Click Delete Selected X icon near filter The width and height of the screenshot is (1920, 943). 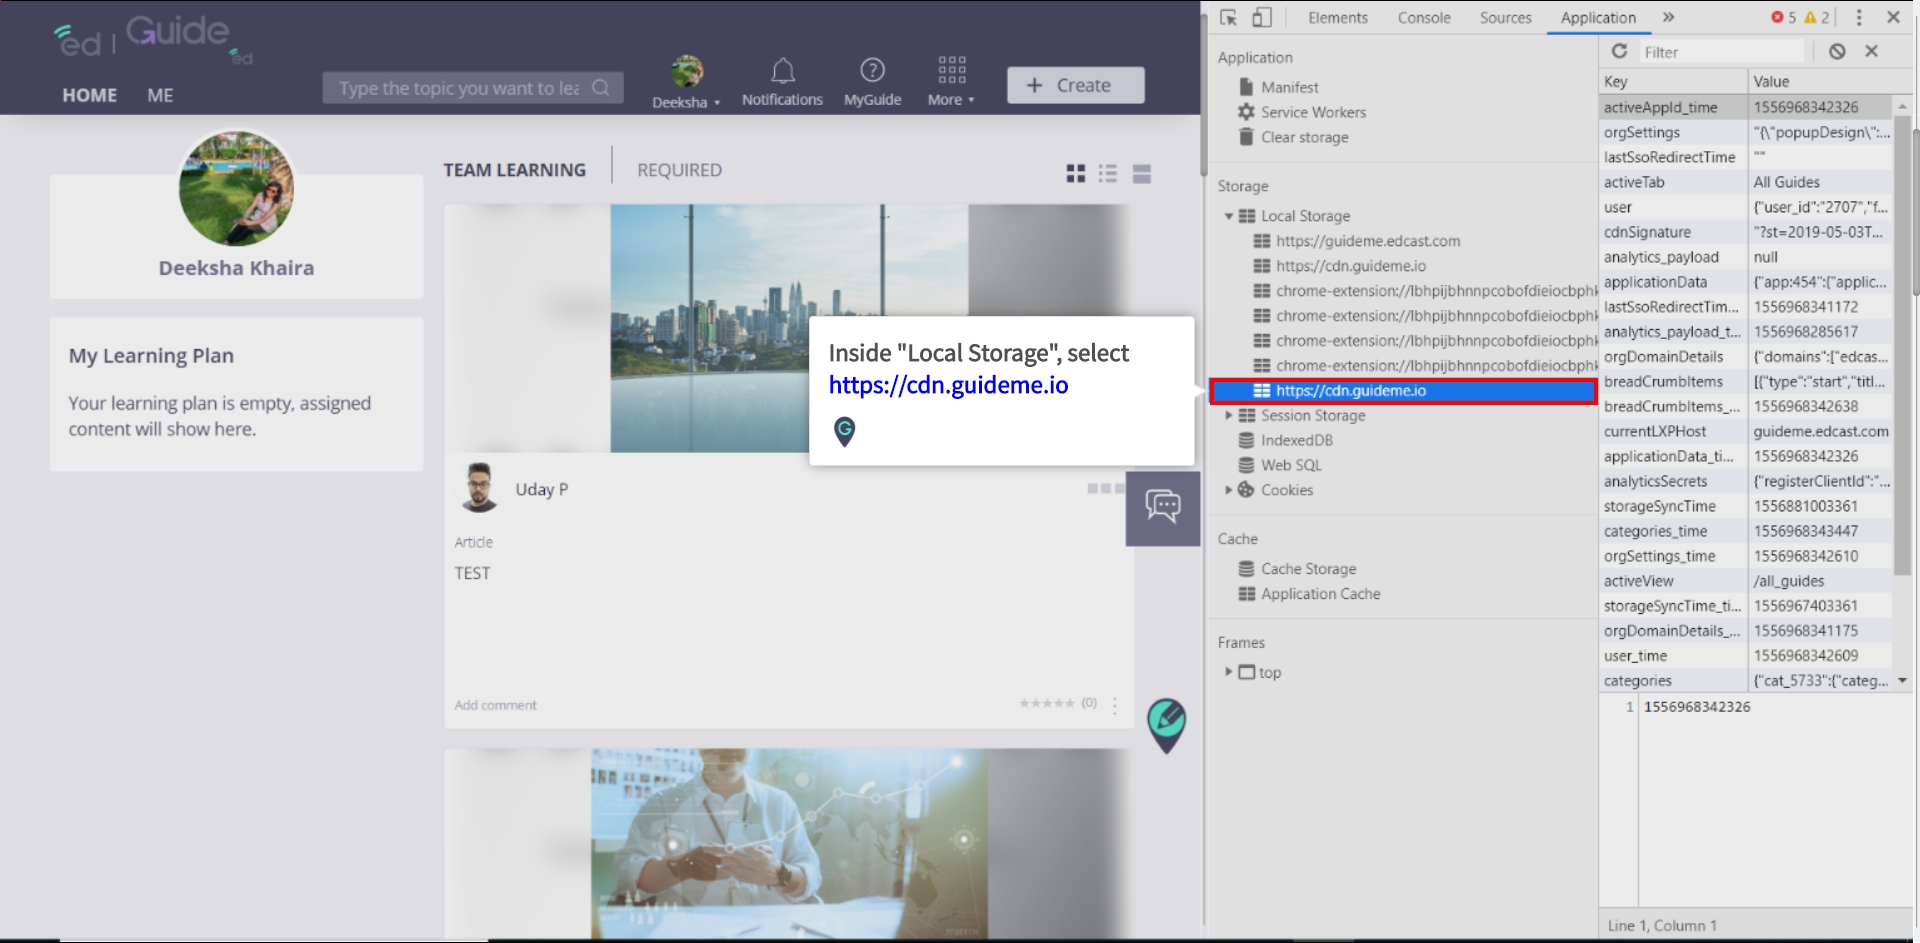[1871, 51]
